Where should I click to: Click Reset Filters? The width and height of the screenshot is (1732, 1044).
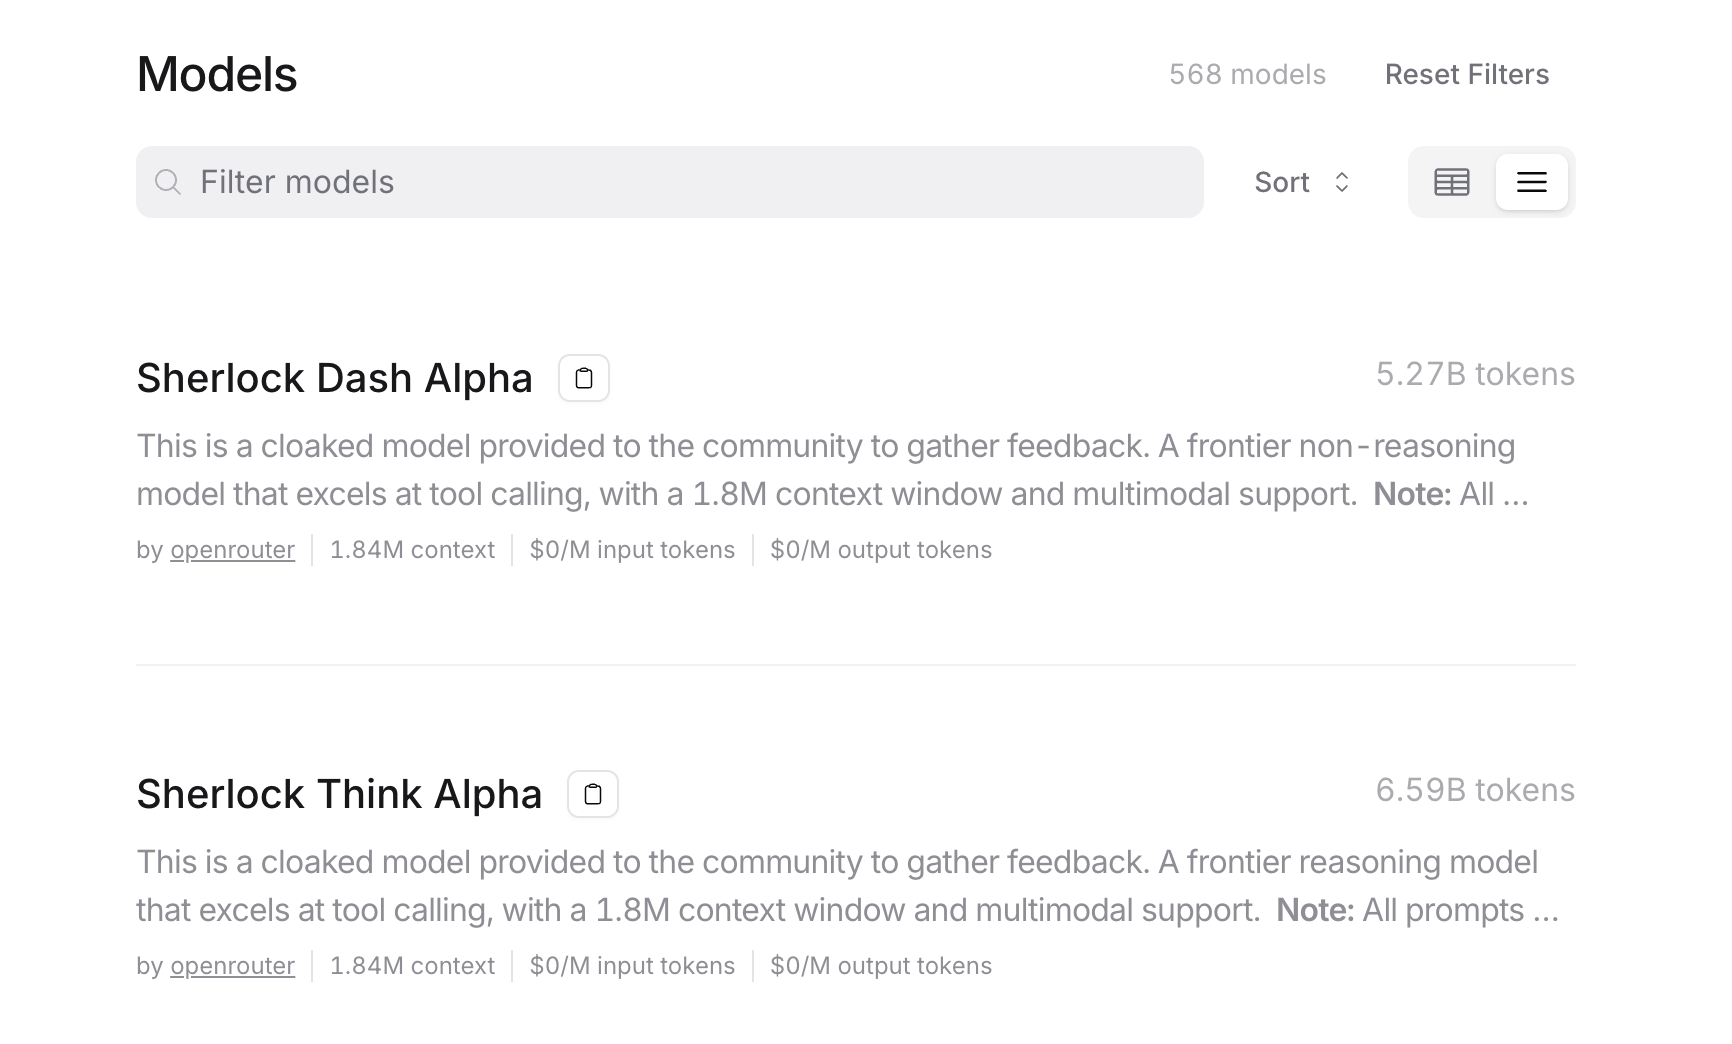tap(1467, 74)
